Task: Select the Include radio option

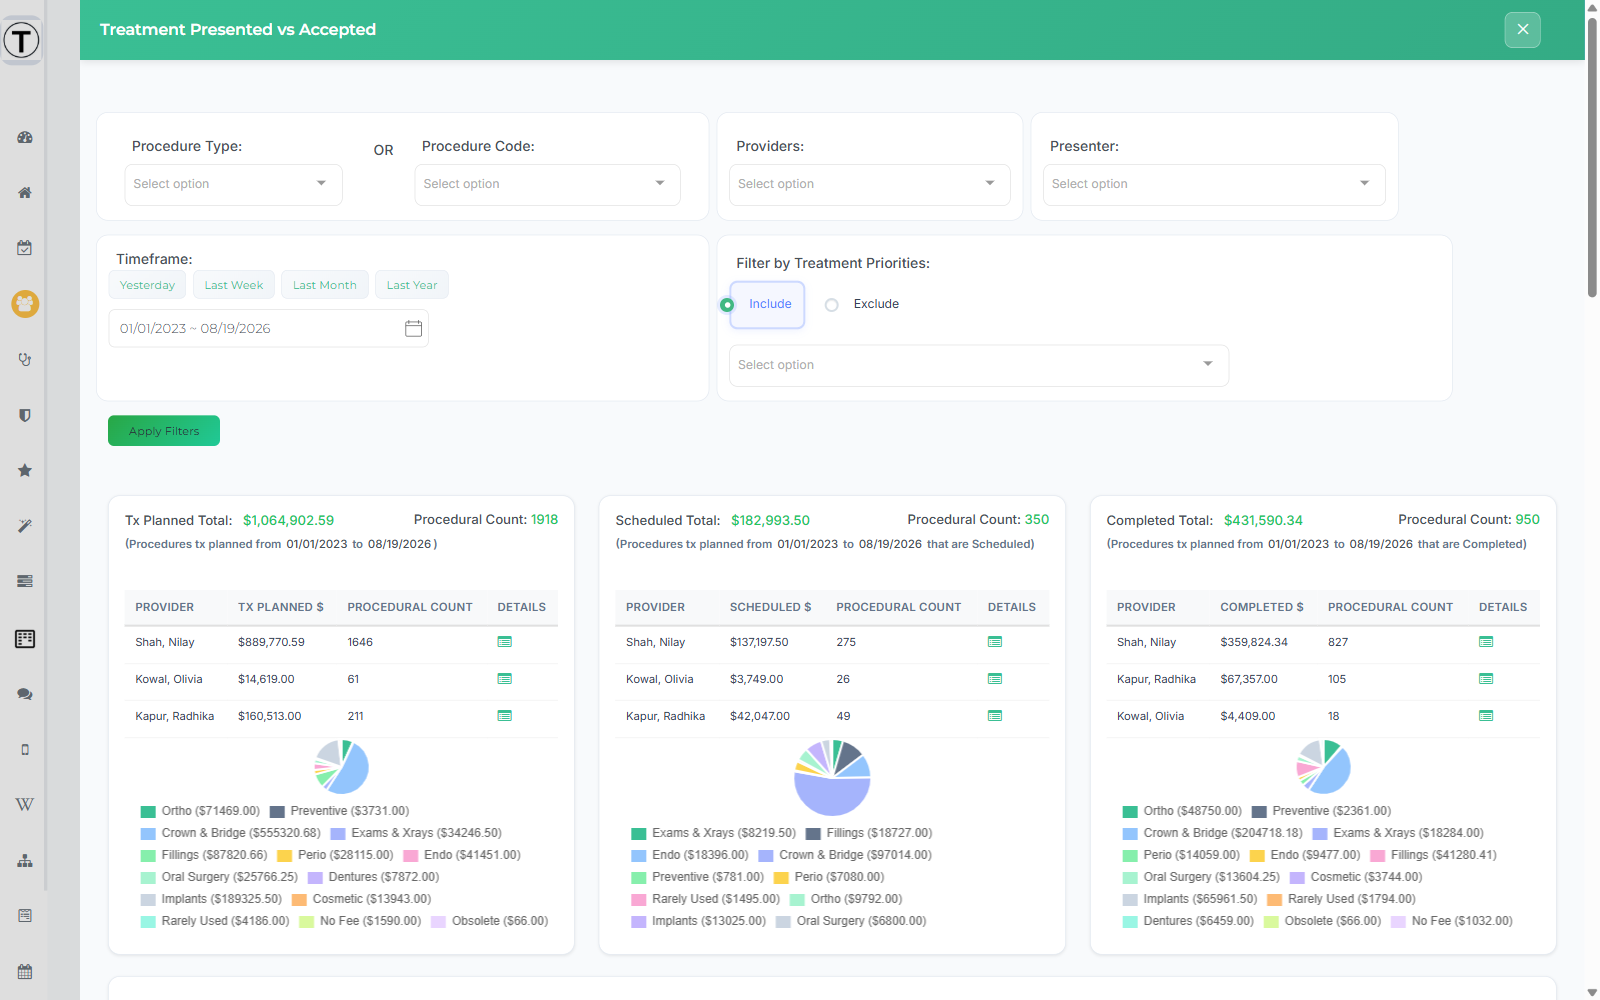Action: (727, 305)
